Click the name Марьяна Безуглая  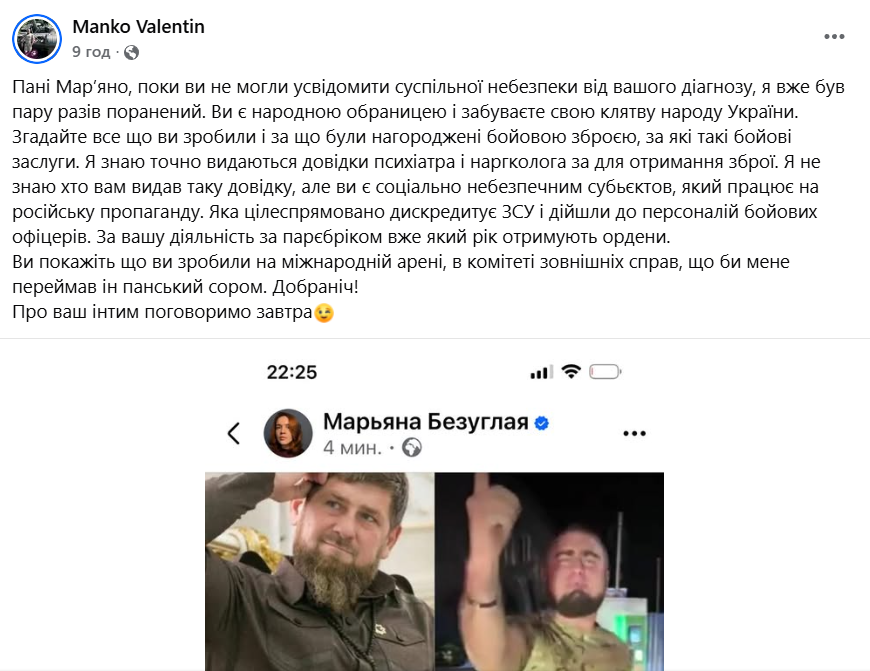pos(426,422)
